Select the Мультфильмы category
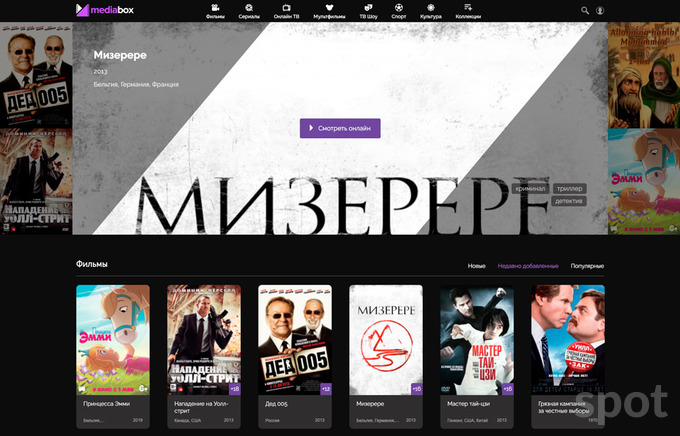The height and width of the screenshot is (436, 680). [328, 11]
